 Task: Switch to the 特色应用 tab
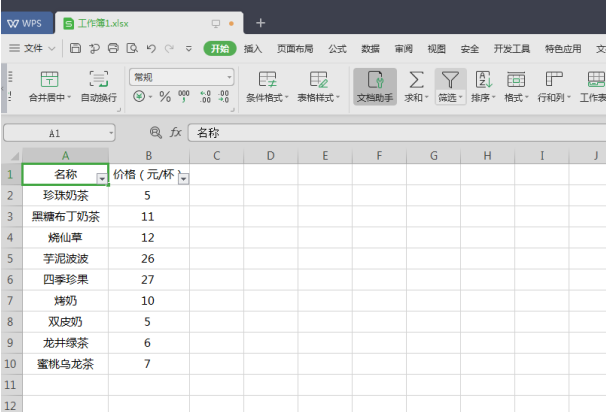click(x=563, y=49)
